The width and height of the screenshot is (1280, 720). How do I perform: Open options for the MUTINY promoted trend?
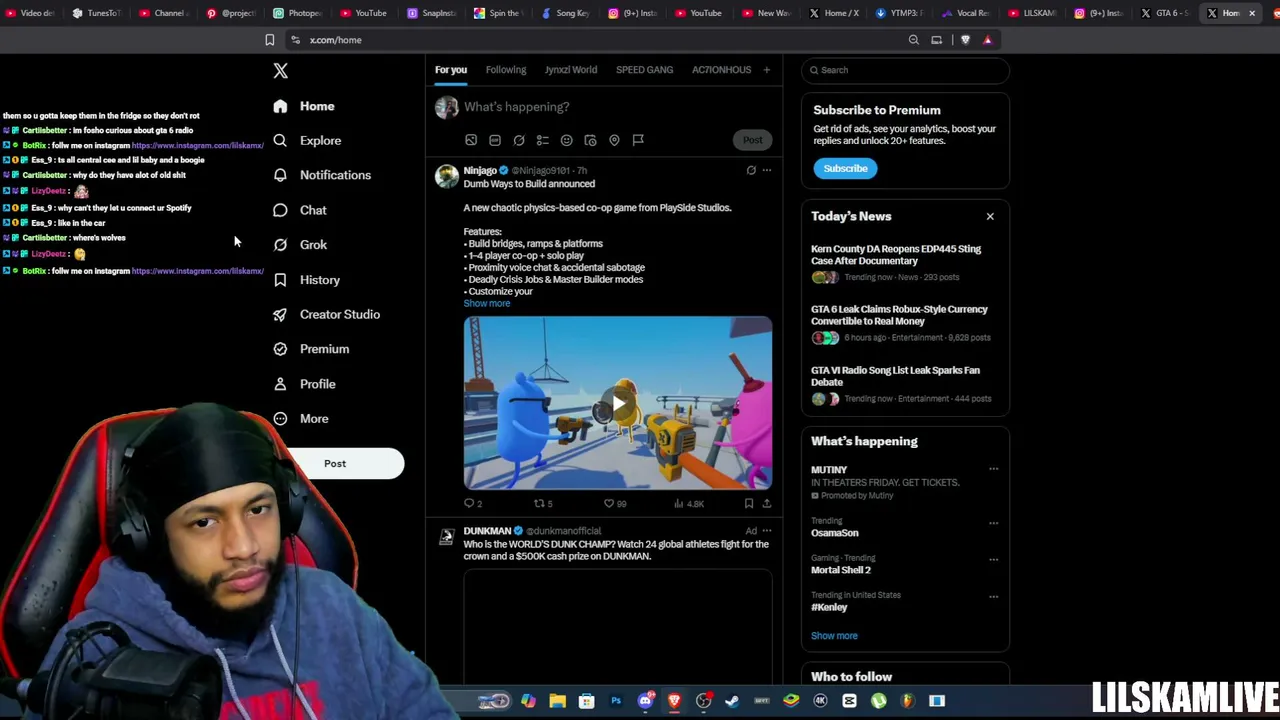tap(993, 469)
